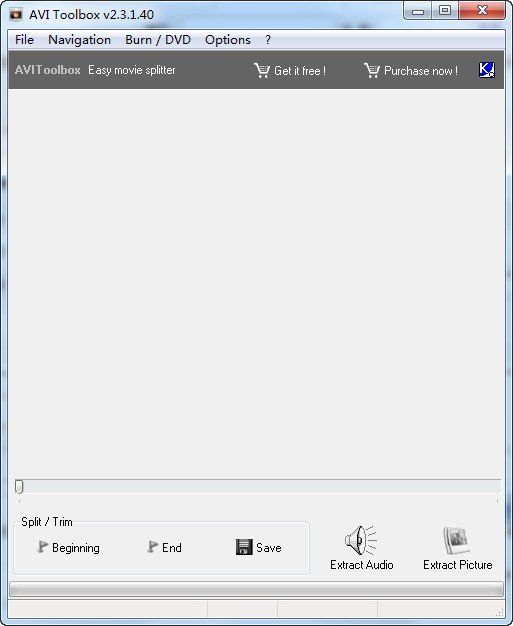The image size is (513, 626).
Task: Open the ? help menu
Action: click(268, 40)
